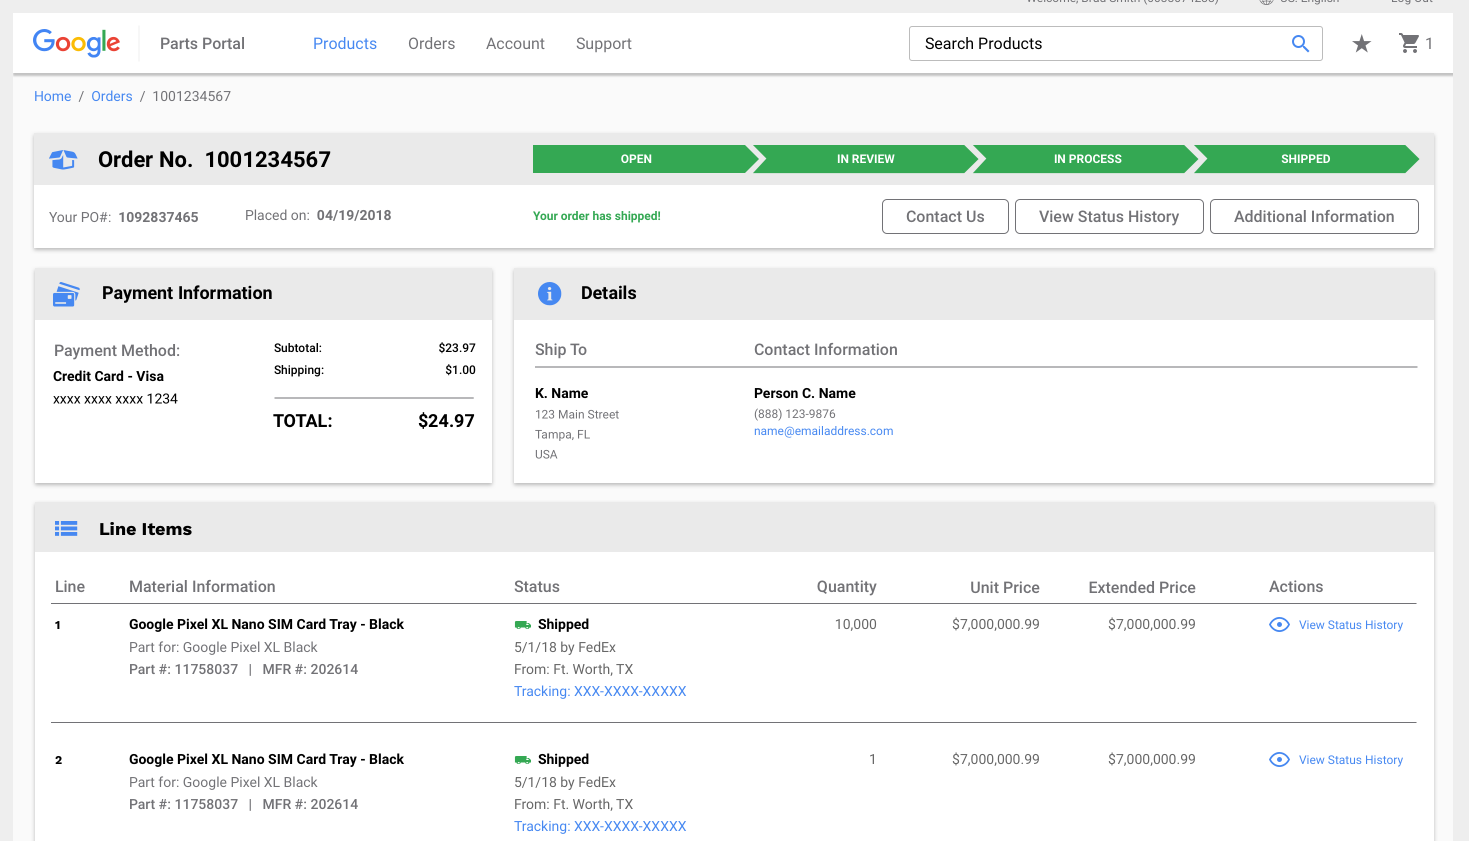Image resolution: width=1469 pixels, height=841 pixels.
Task: Open the shopping cart icon
Action: [1409, 43]
